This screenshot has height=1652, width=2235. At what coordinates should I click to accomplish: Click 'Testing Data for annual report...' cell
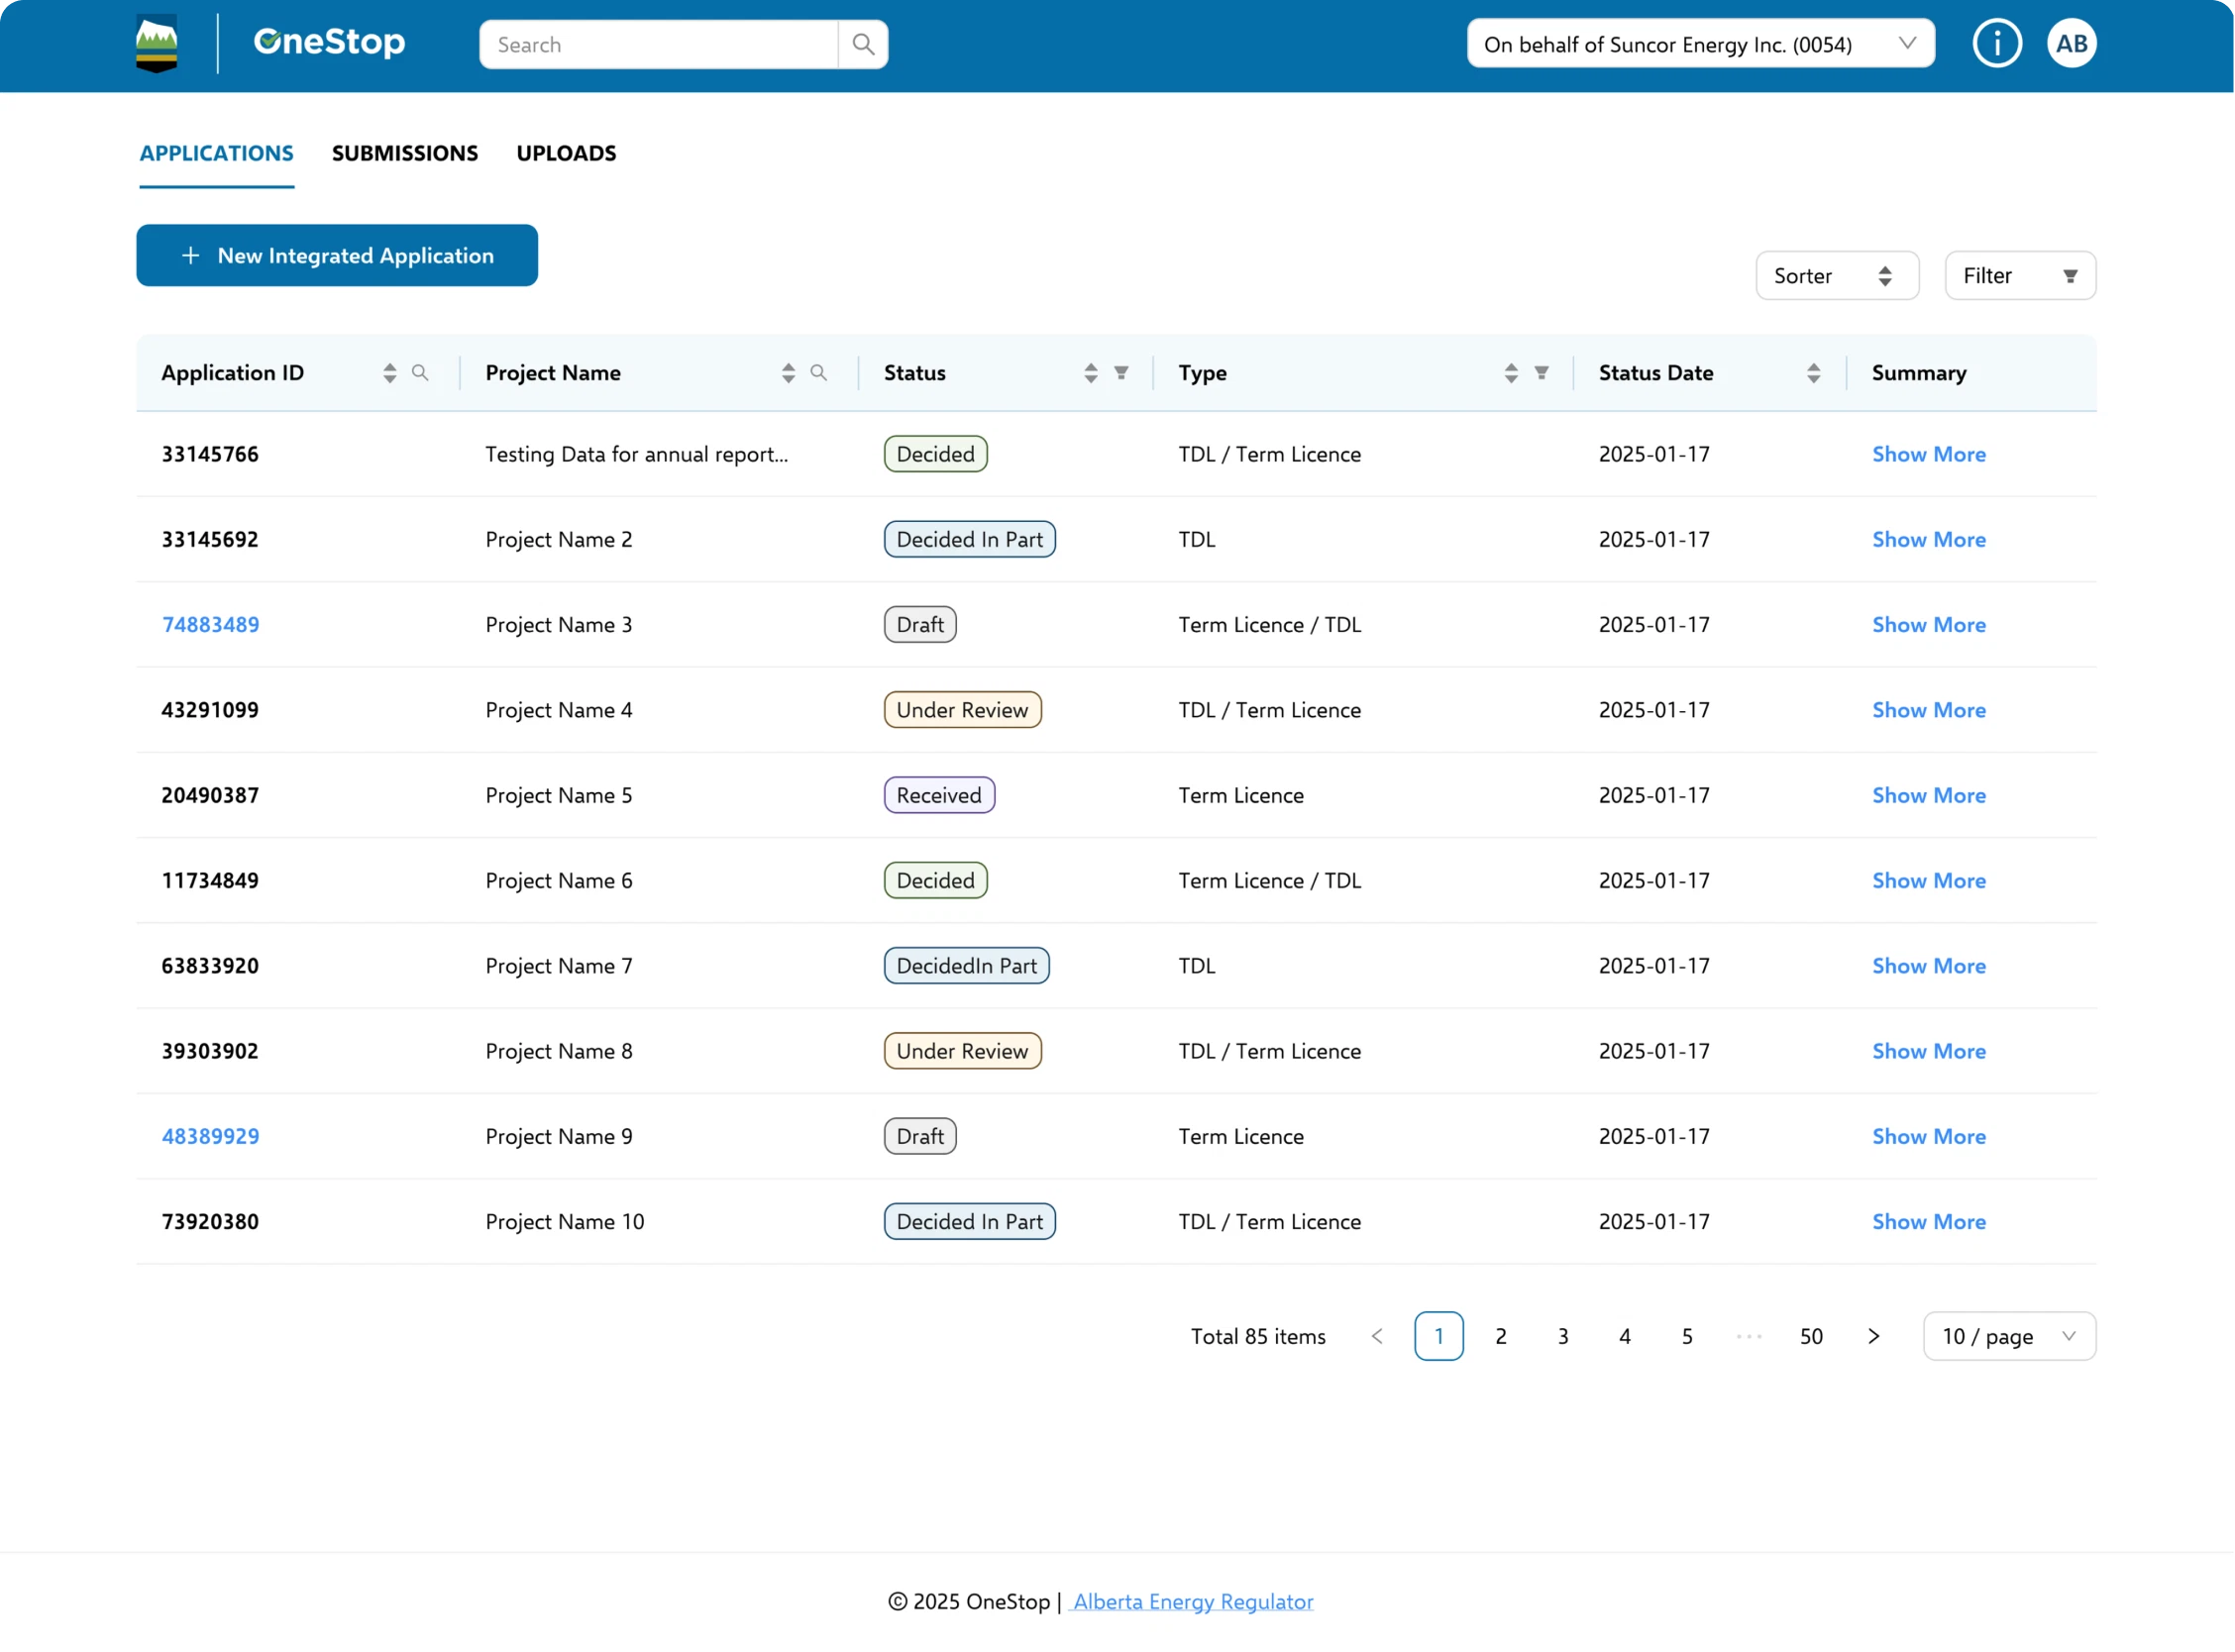(x=637, y=454)
